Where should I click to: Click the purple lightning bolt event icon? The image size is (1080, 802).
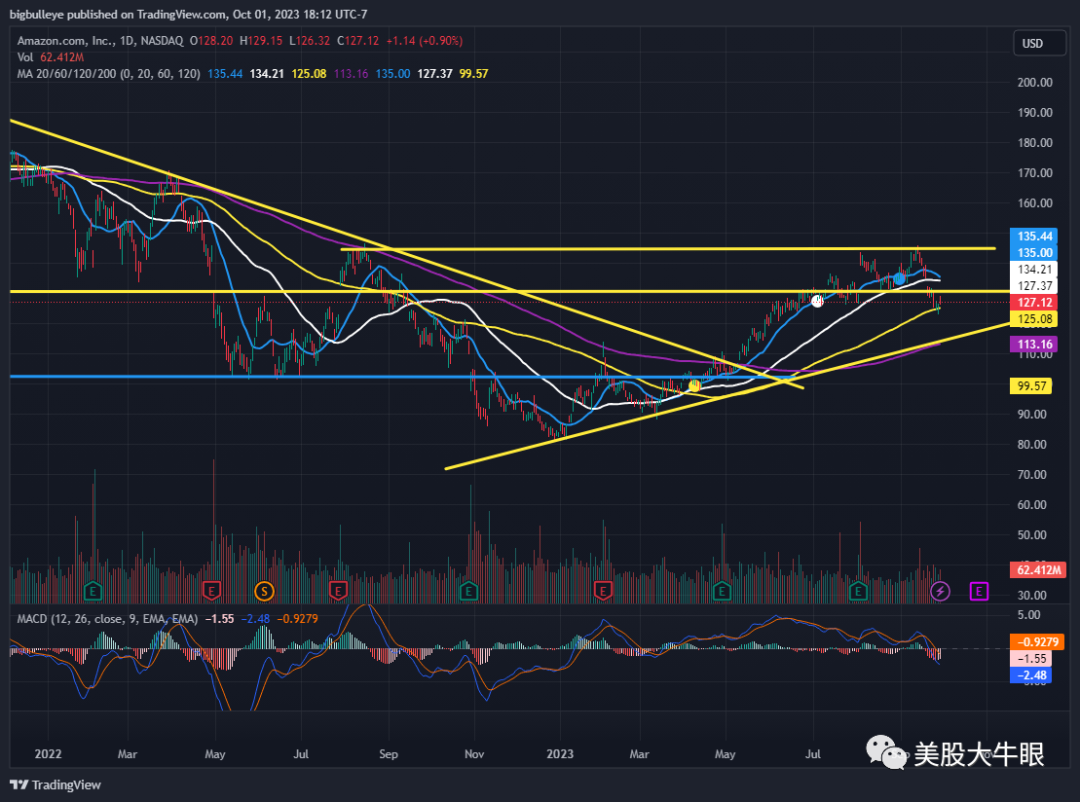pyautogui.click(x=940, y=590)
